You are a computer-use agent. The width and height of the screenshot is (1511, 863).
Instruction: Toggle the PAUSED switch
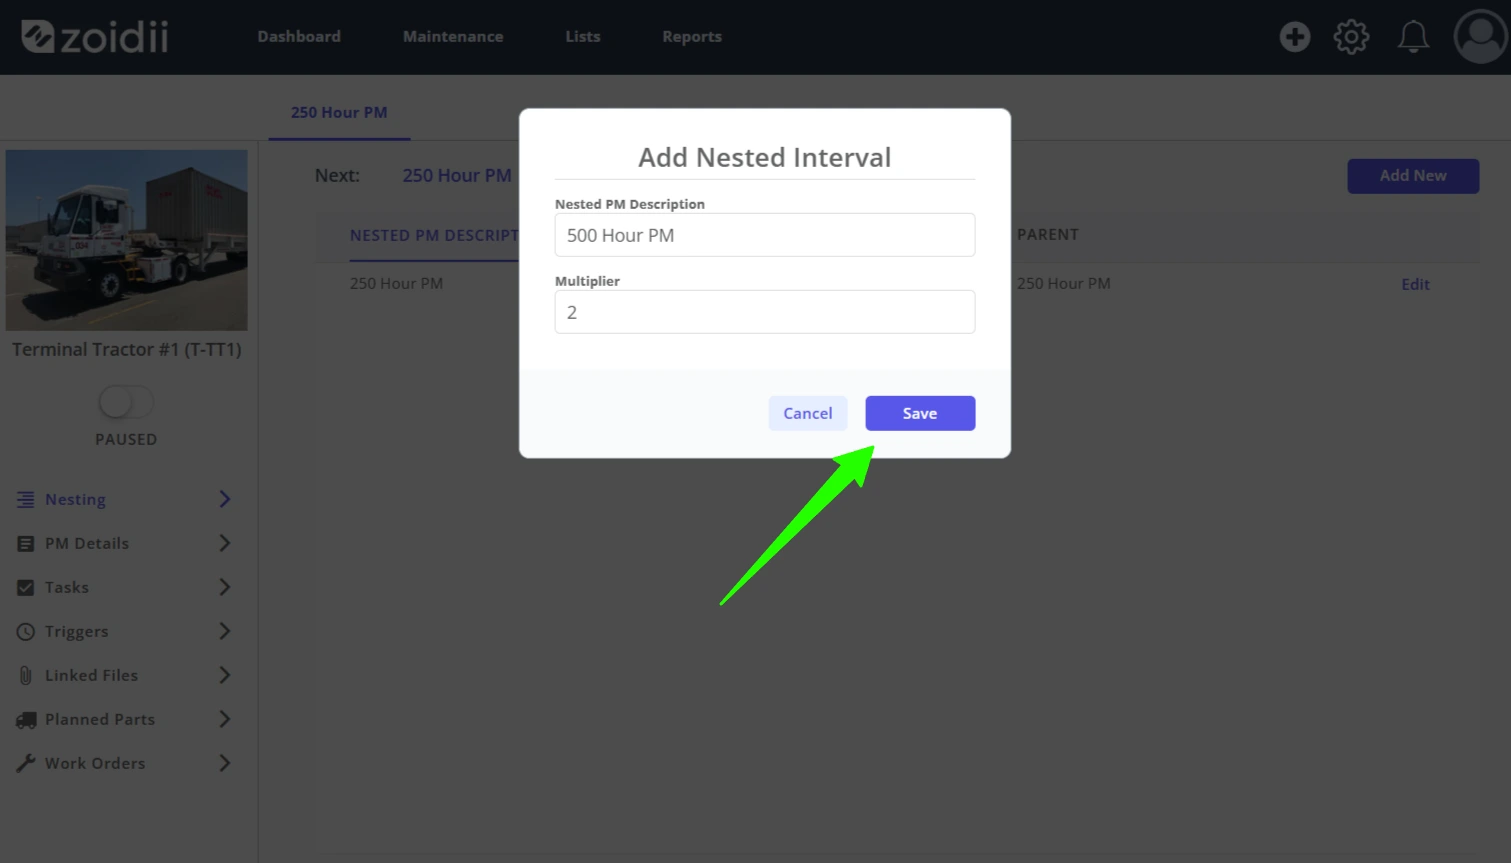126,402
